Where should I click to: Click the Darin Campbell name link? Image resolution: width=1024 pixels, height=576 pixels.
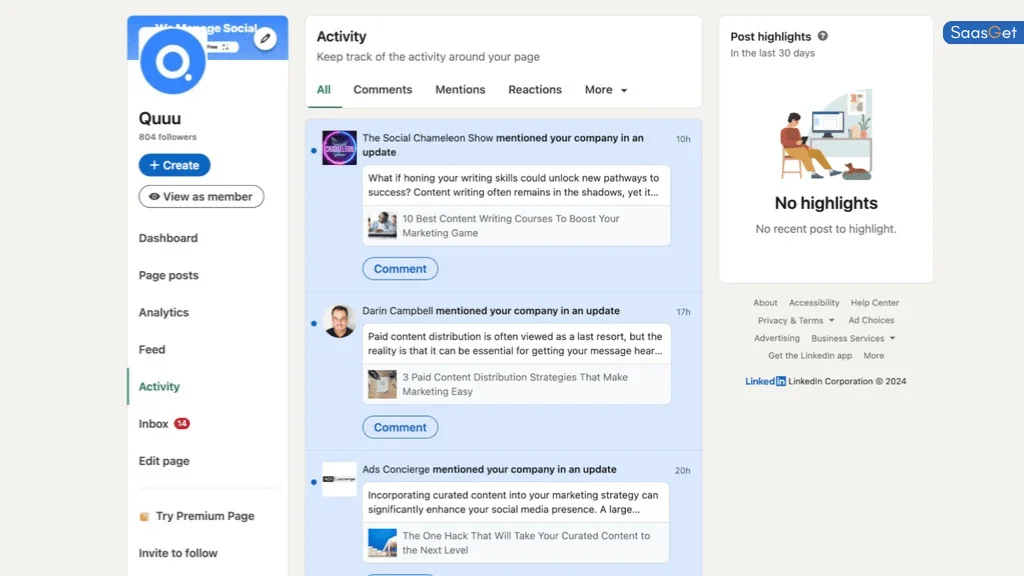tap(398, 312)
